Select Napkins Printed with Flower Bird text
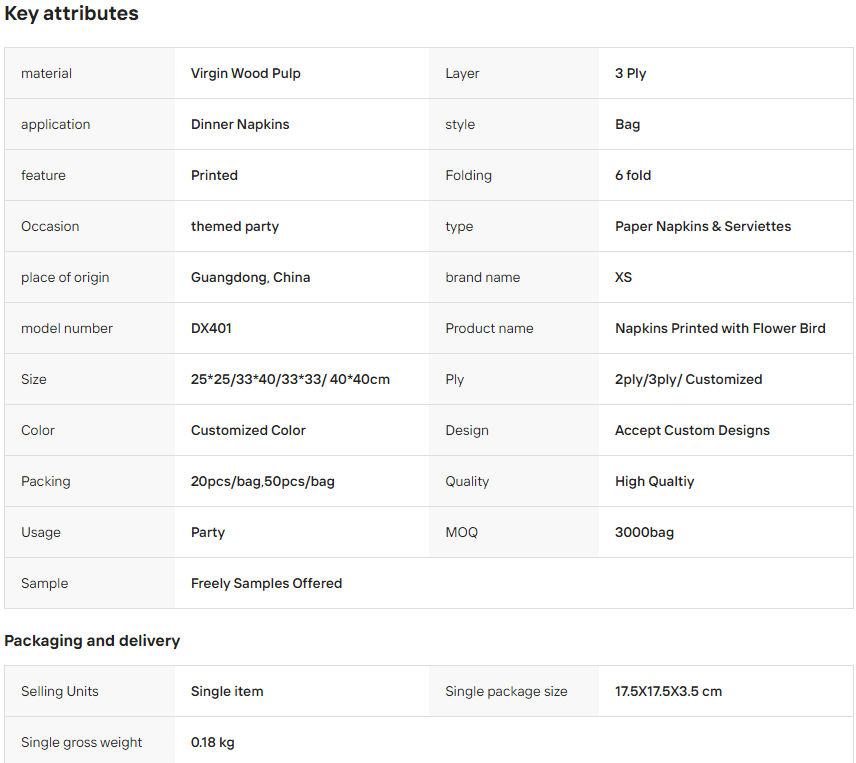 coord(720,328)
